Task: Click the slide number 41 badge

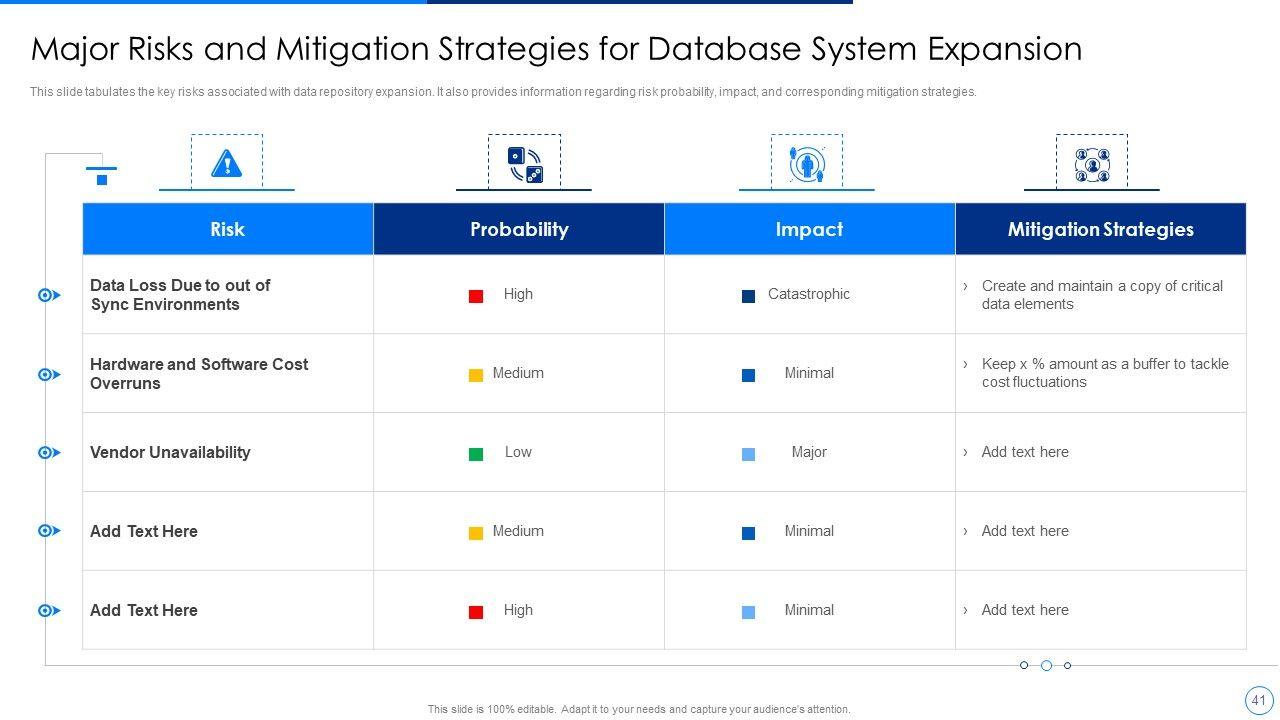Action: click(1258, 700)
